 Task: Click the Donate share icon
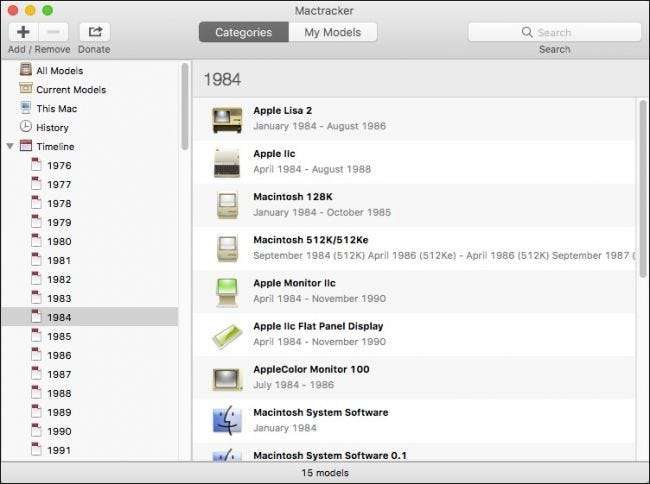coord(94,32)
